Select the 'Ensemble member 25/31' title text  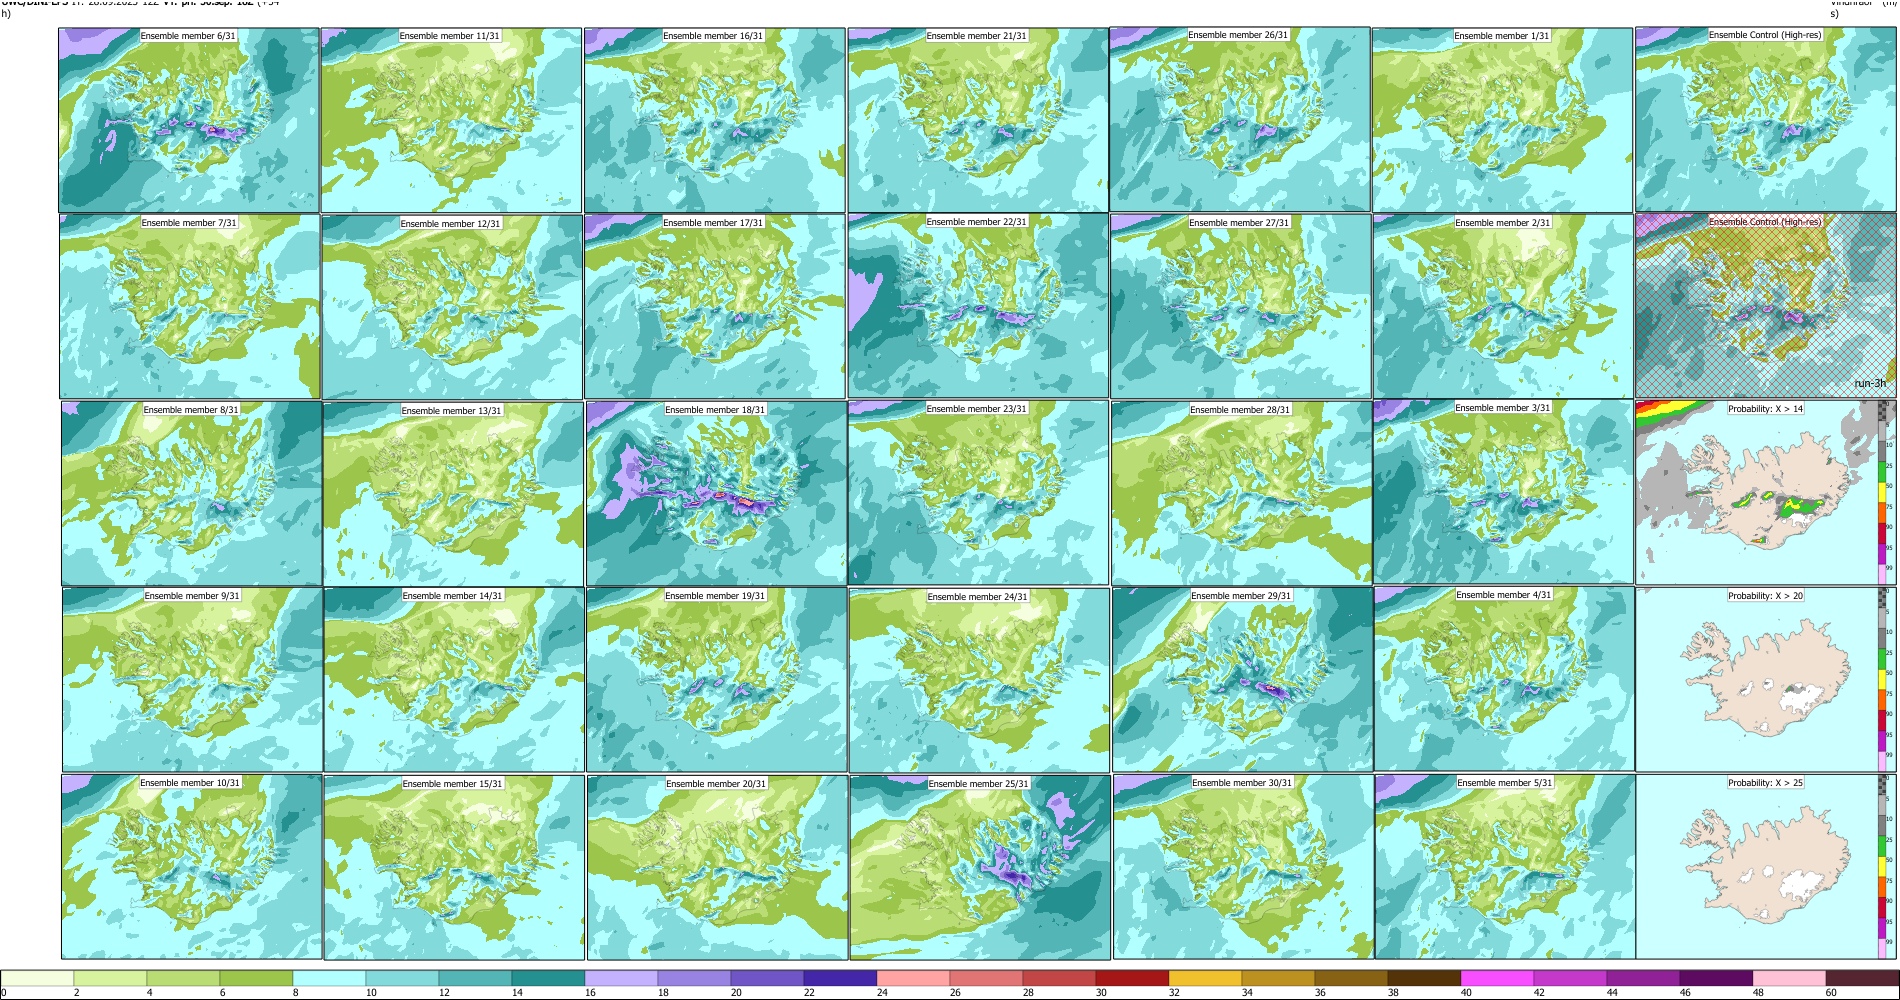[979, 784]
